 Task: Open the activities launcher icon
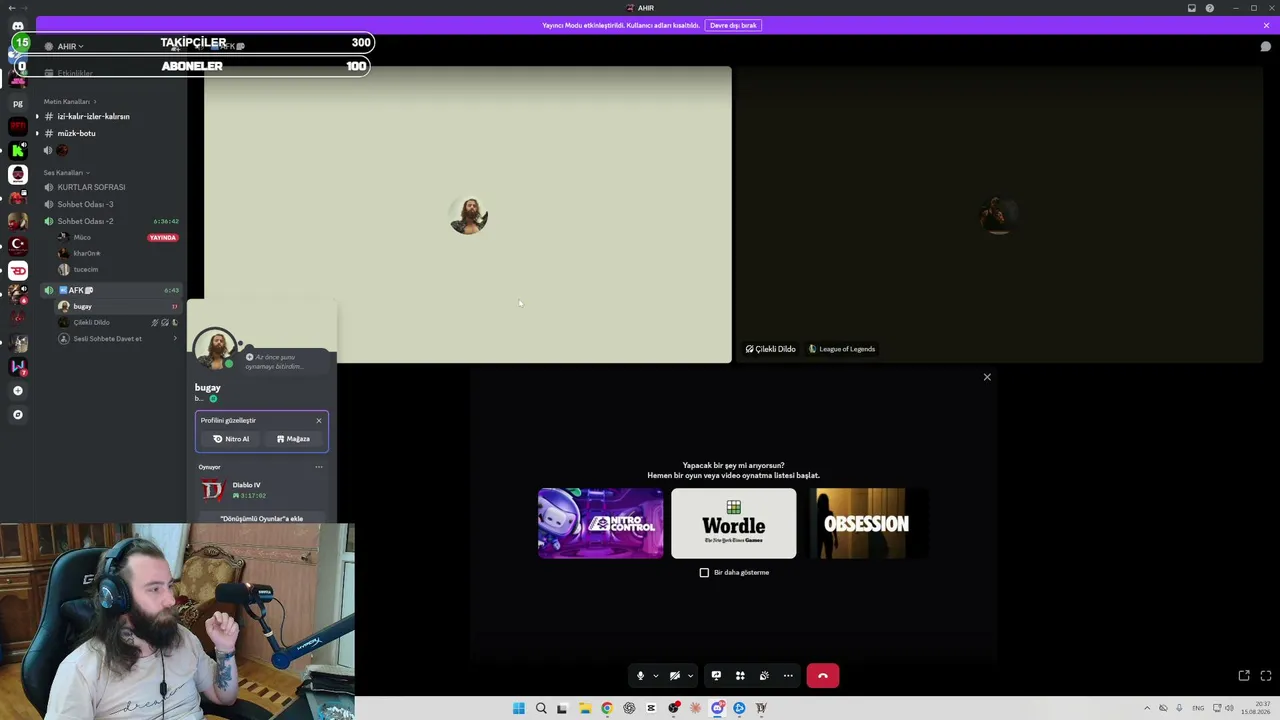(x=740, y=676)
